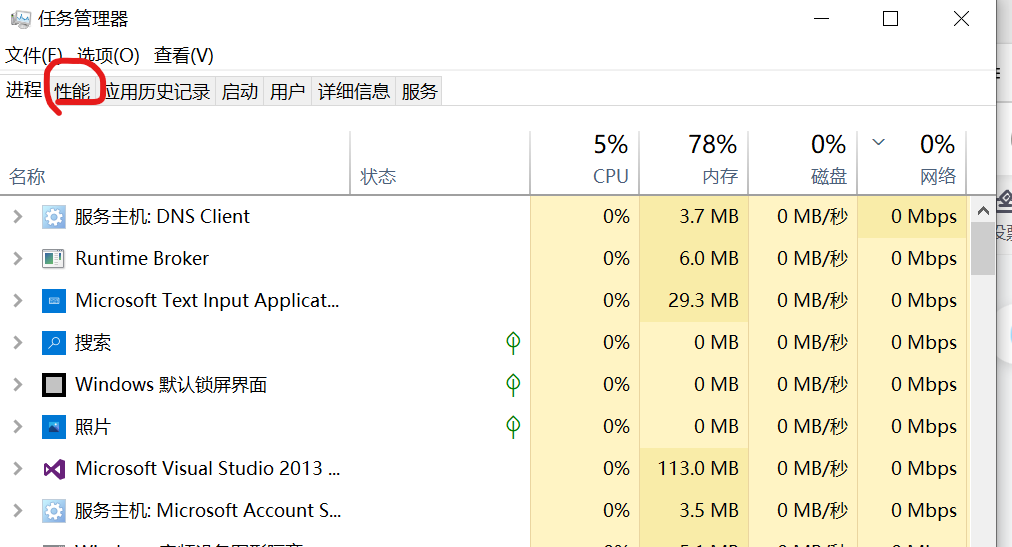Open the 选项(O) menu
Screen dimensions: 1012x547
point(108,55)
